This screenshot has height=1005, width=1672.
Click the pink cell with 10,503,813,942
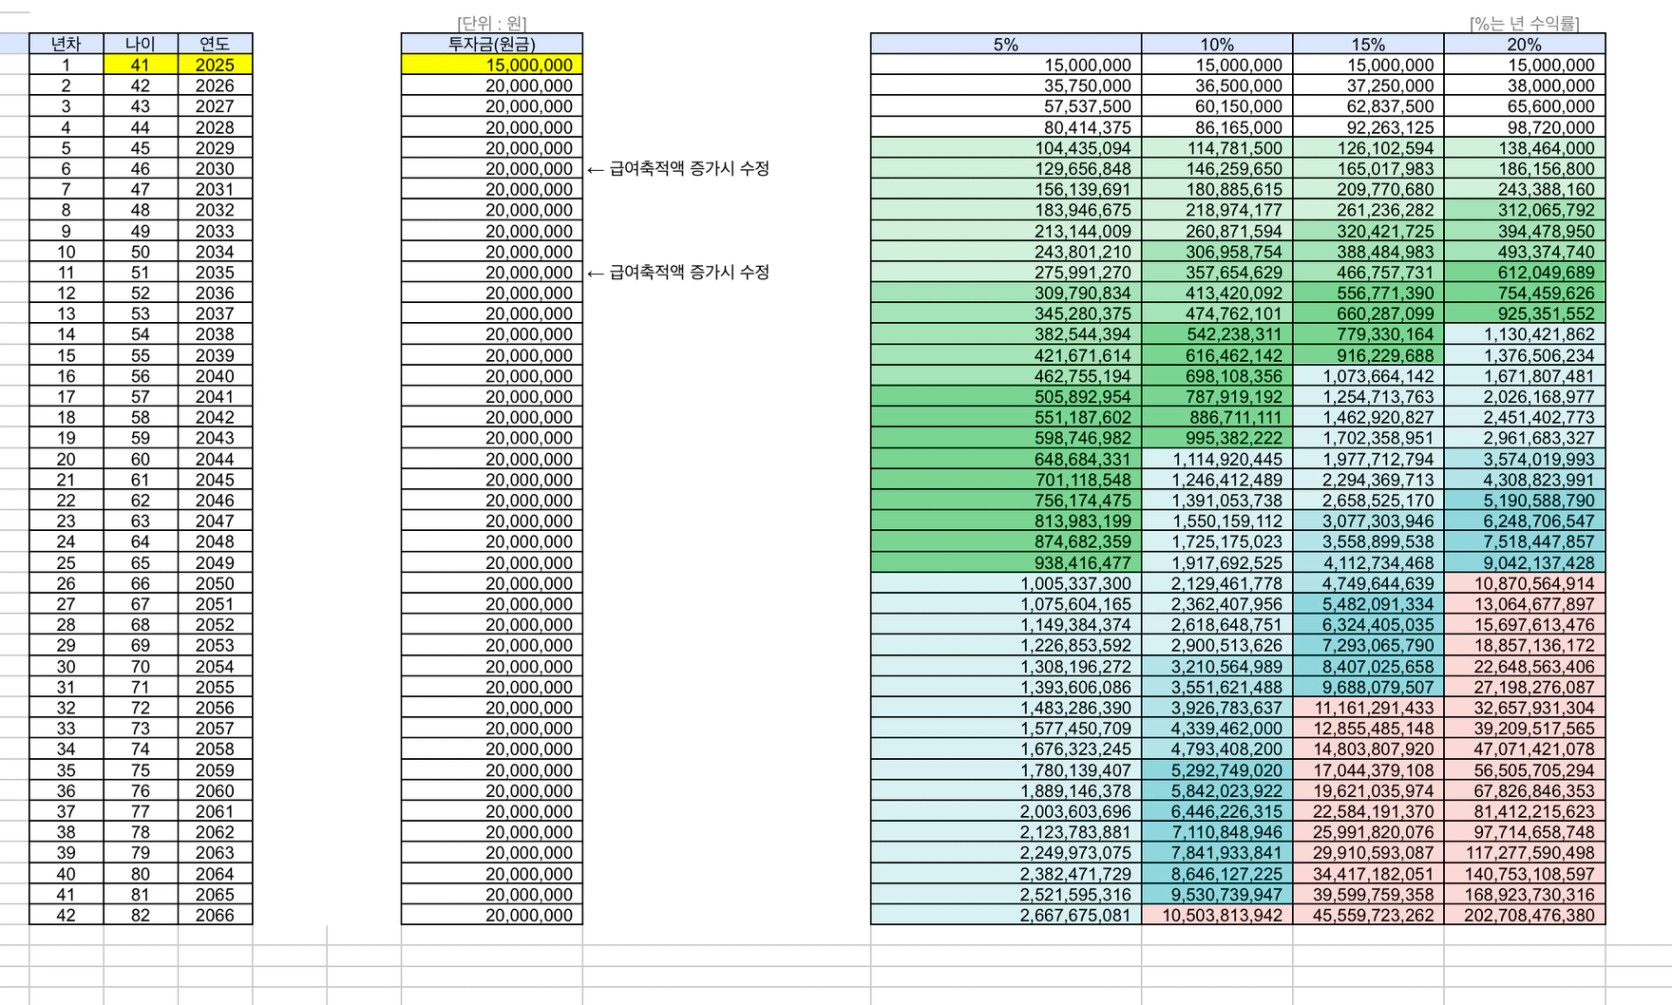(x=1216, y=915)
